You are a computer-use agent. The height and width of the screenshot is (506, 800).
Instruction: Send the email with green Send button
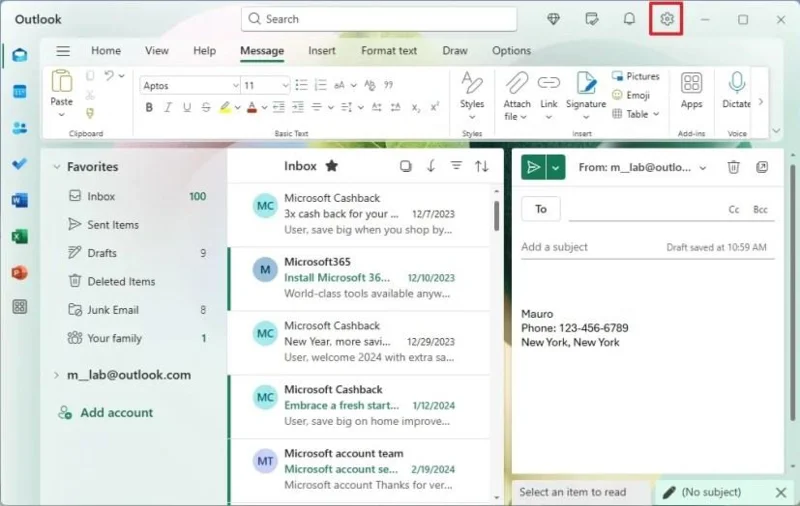[533, 167]
